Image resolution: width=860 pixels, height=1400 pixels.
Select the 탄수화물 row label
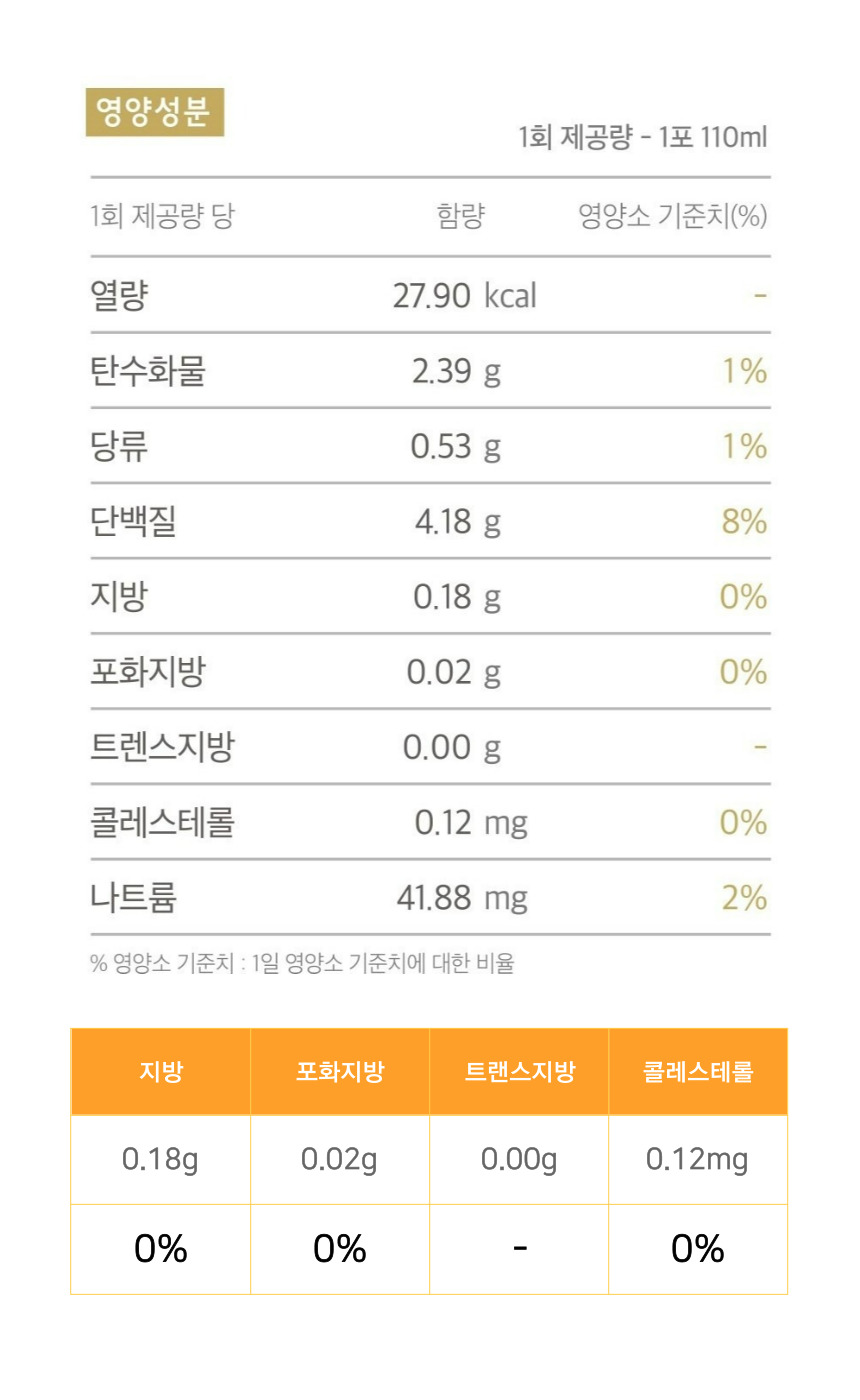click(147, 371)
